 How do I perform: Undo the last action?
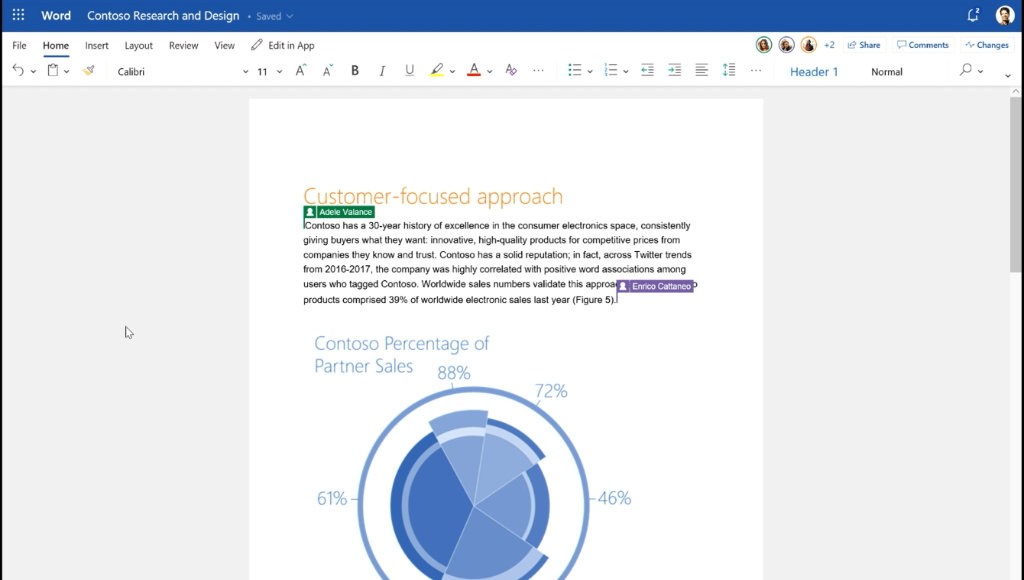(18, 71)
